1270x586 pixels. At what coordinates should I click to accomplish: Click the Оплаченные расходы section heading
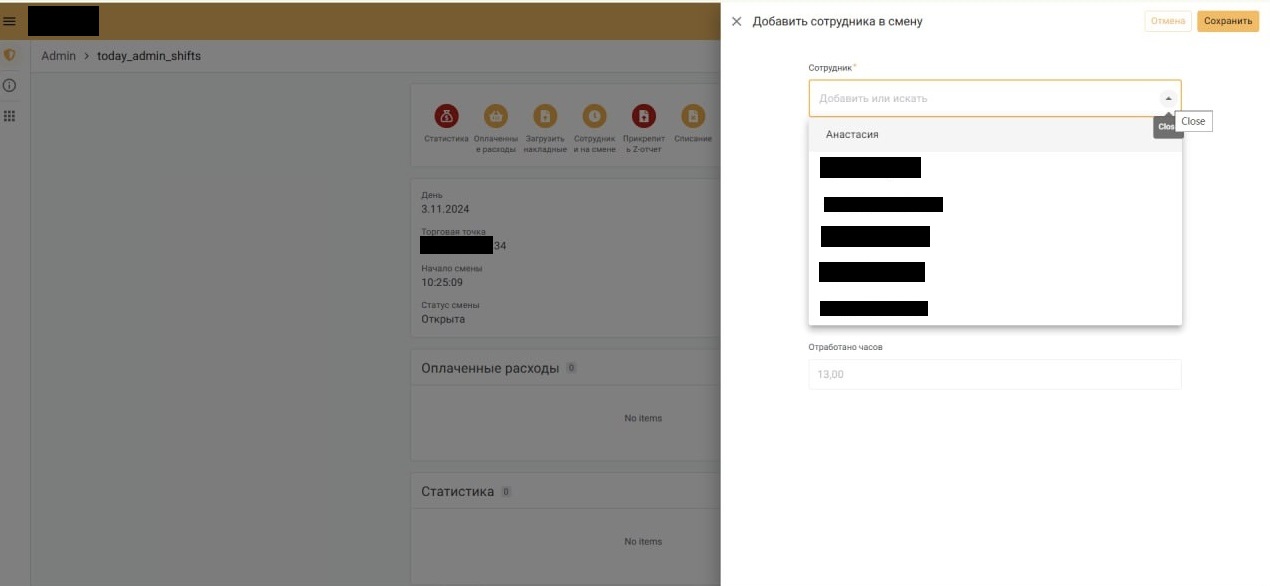(490, 368)
